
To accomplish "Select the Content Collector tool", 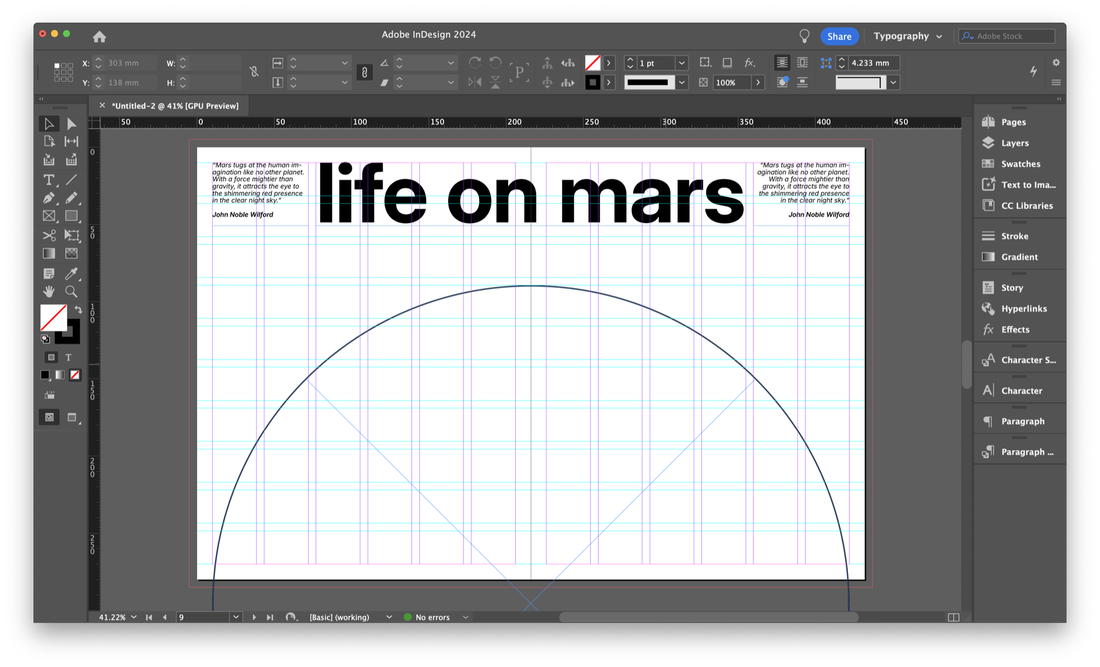I will click(x=49, y=160).
